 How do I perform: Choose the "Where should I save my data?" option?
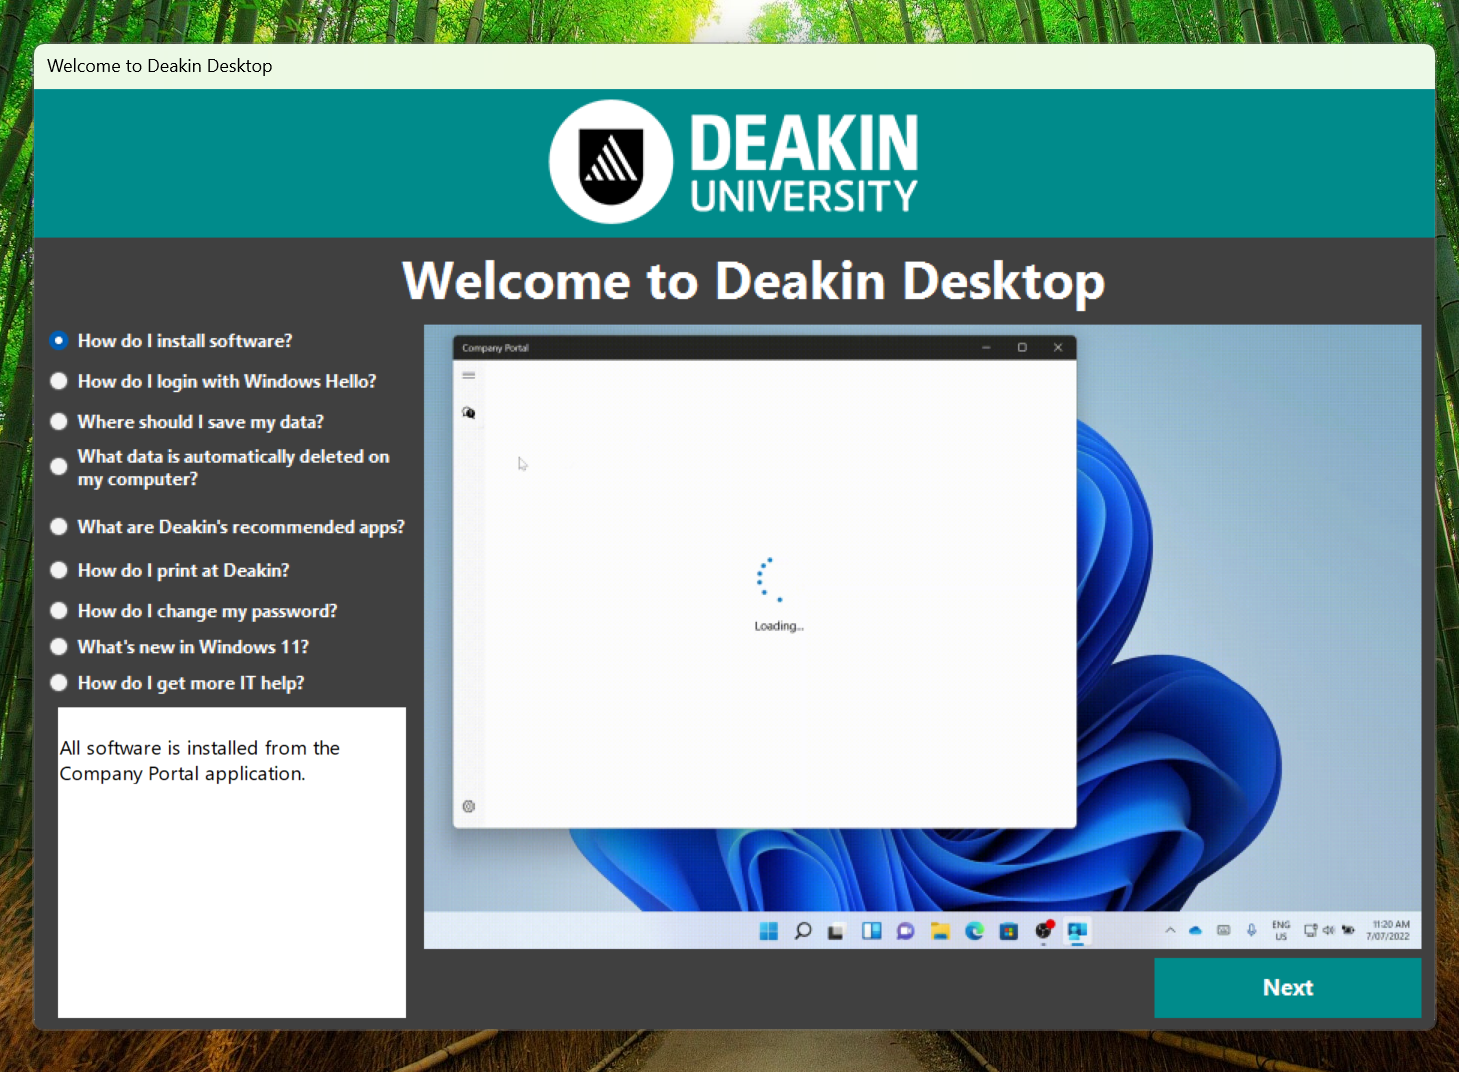pyautogui.click(x=59, y=422)
